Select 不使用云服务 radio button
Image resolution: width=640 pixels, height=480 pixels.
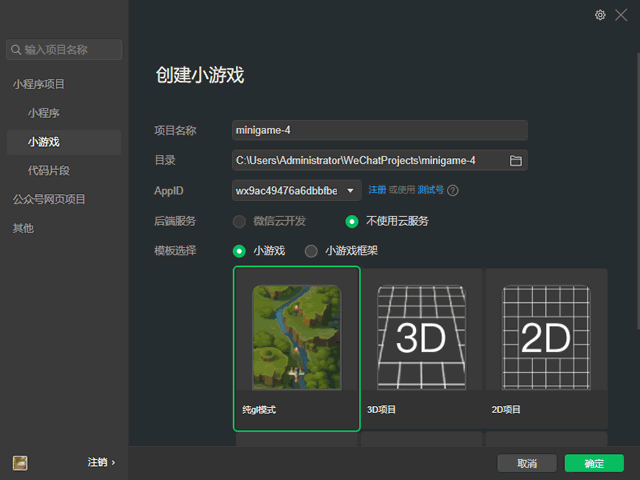coord(351,221)
